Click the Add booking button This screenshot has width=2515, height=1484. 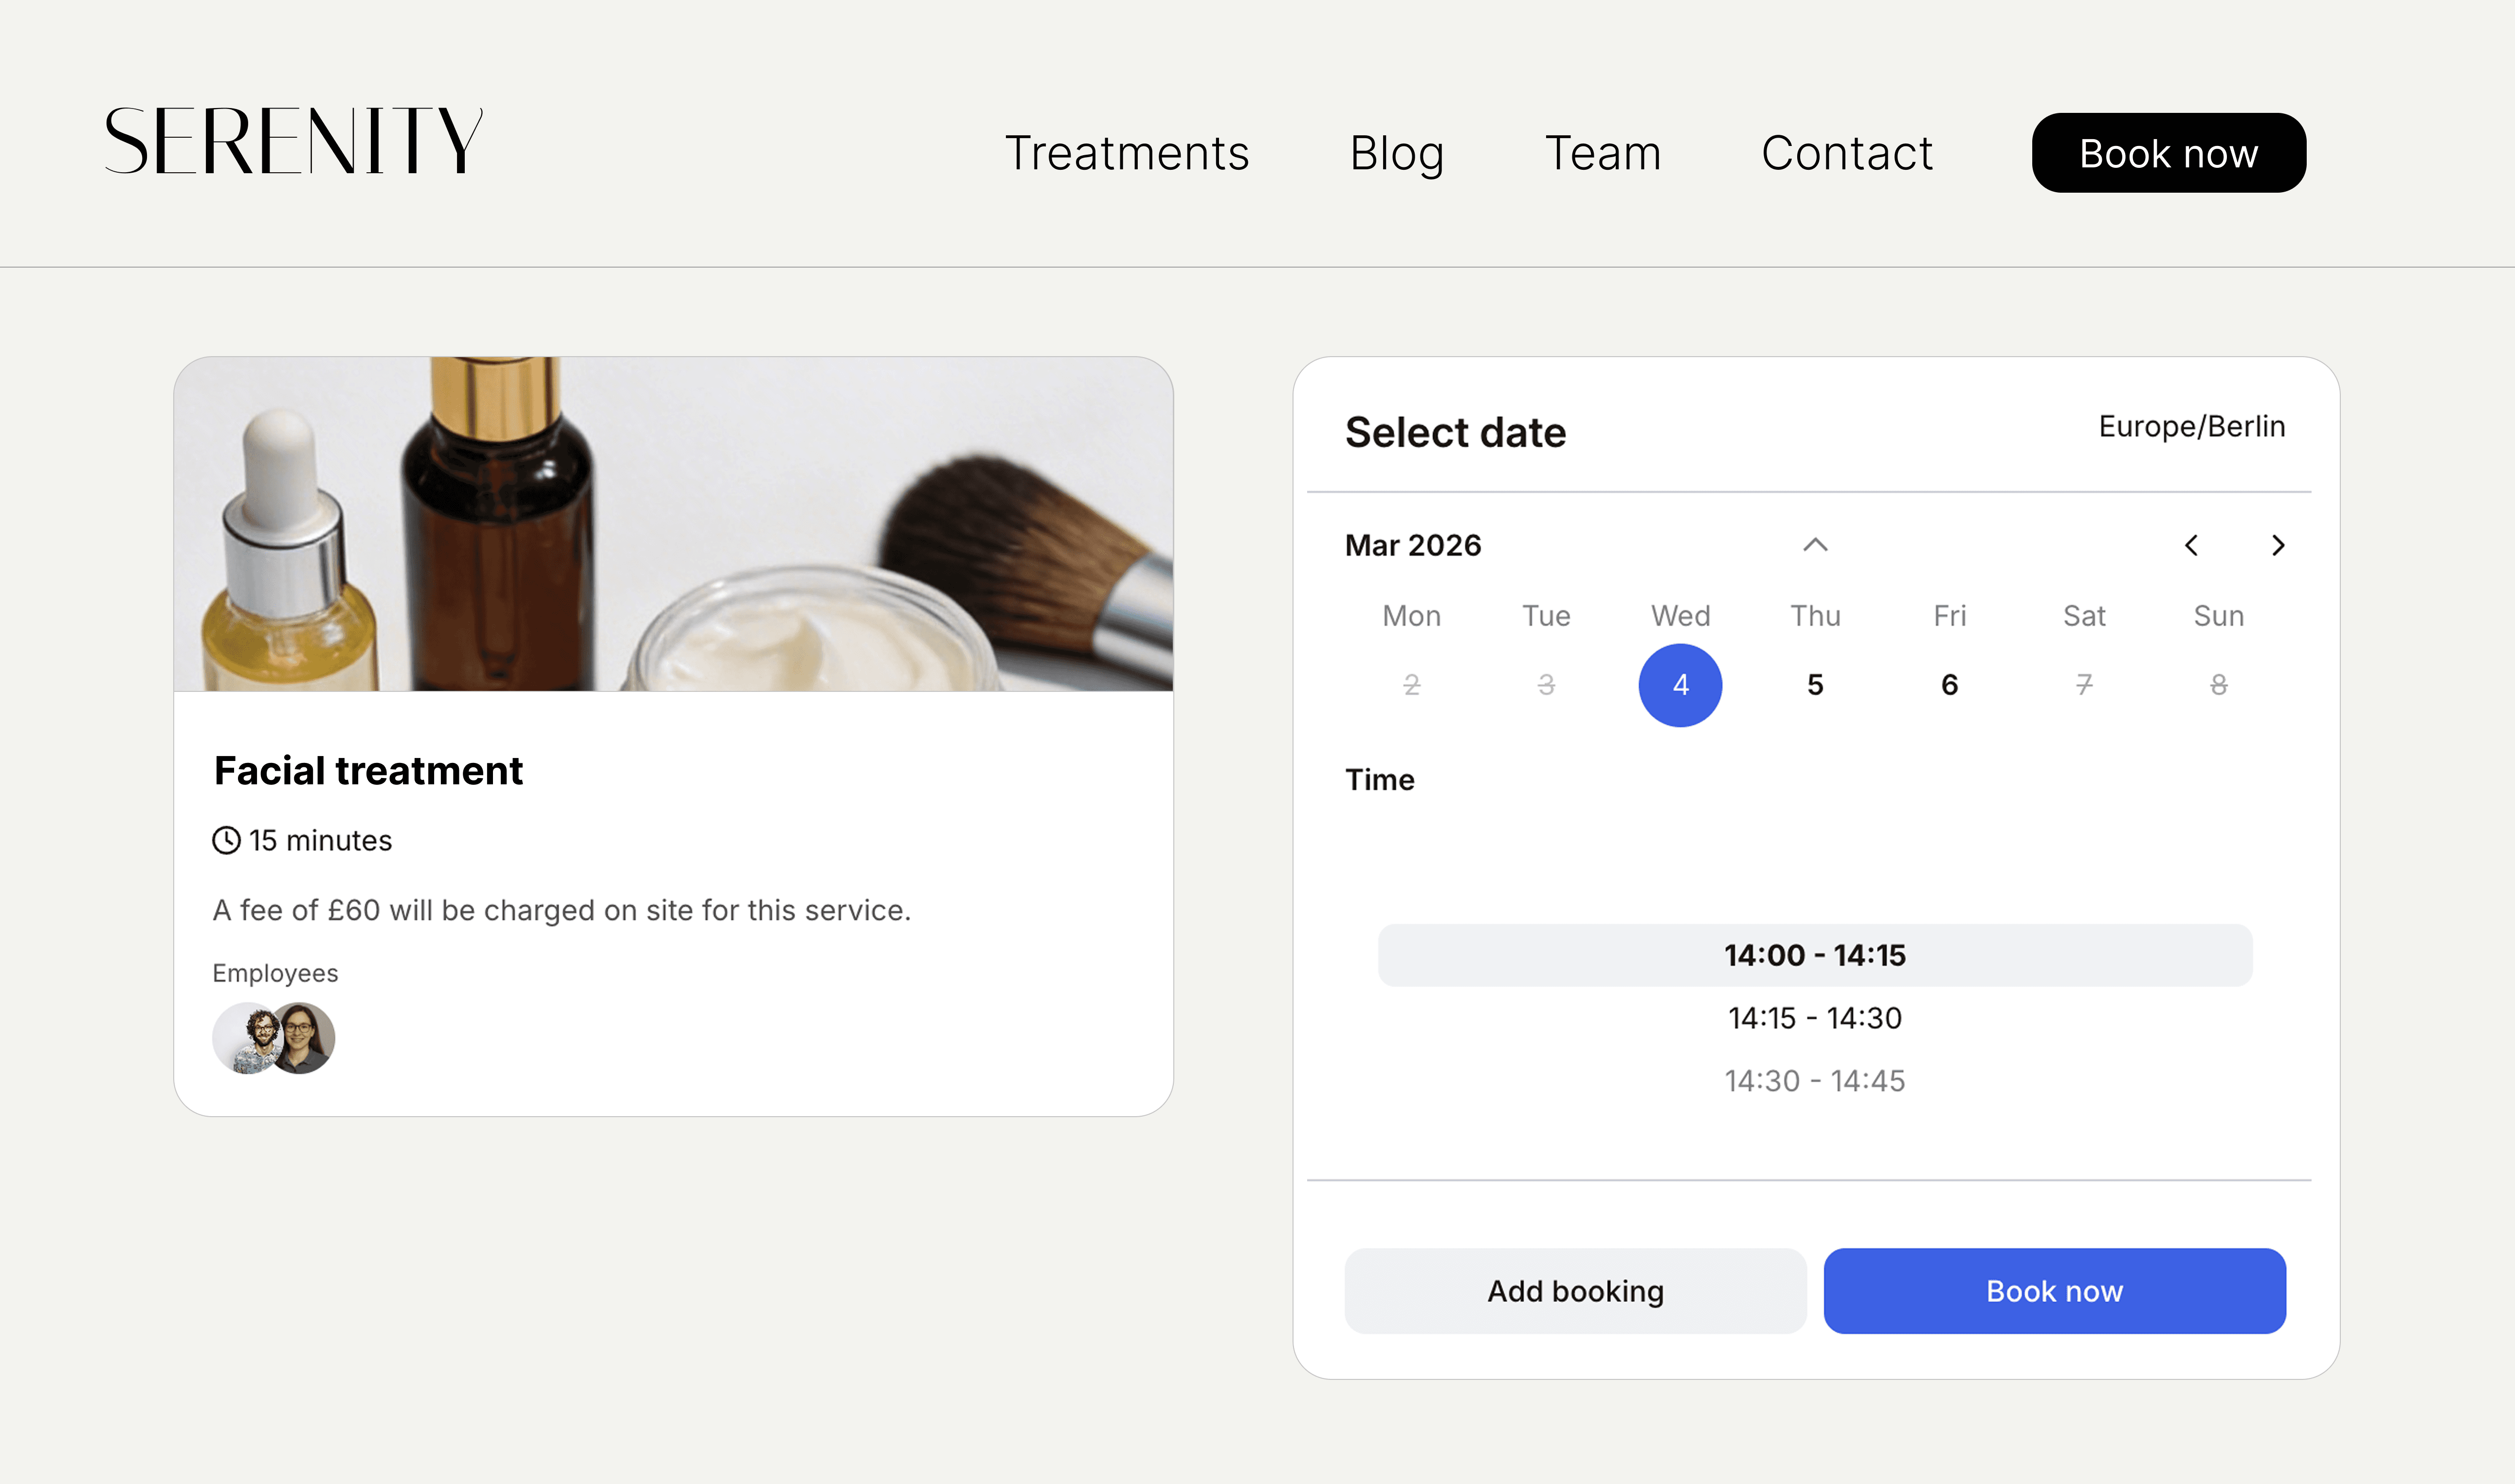coord(1574,1291)
